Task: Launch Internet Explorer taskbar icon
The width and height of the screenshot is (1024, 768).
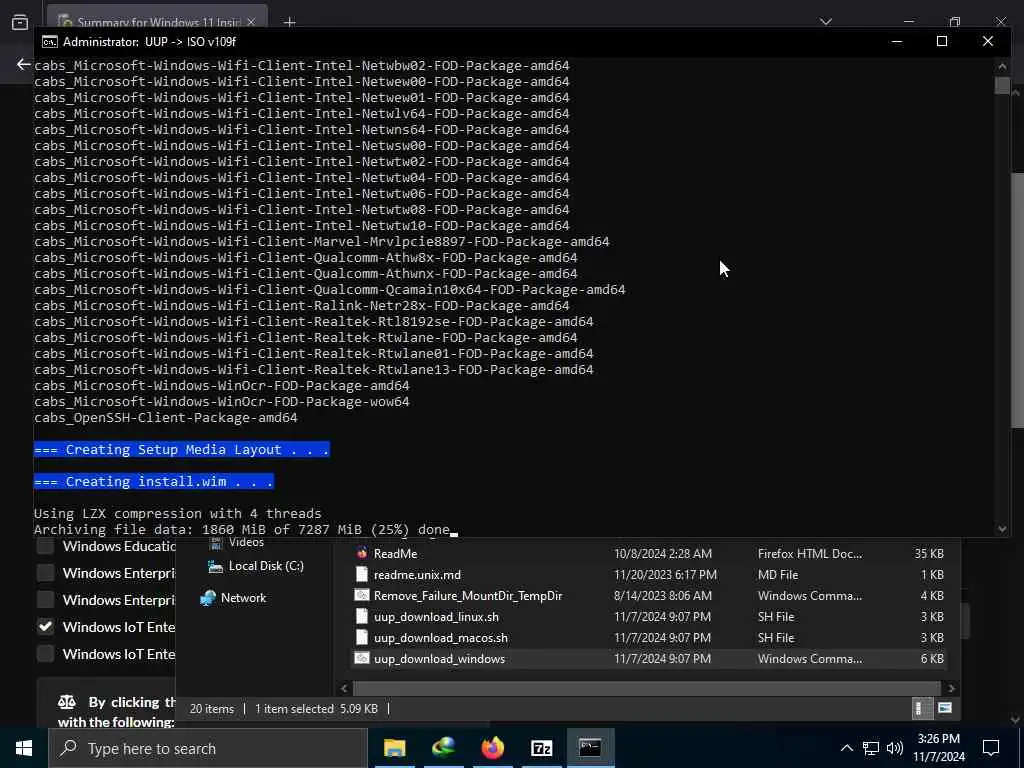Action: click(443, 748)
